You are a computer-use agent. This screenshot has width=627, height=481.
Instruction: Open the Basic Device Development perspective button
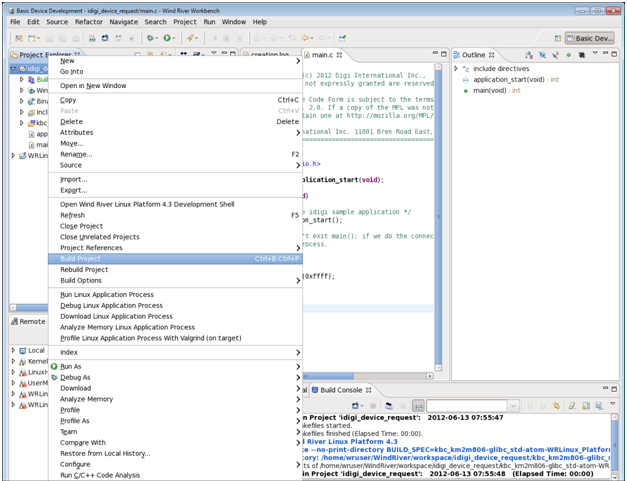(x=591, y=38)
